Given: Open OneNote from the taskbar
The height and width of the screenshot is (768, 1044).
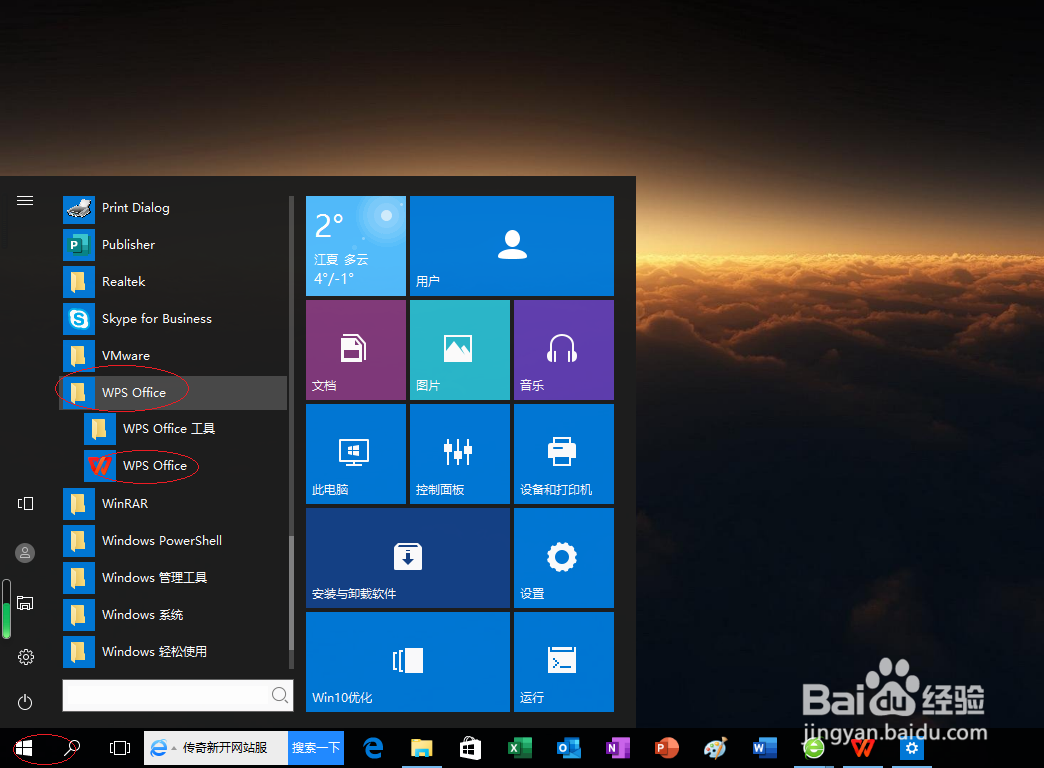Looking at the screenshot, I should 617,748.
